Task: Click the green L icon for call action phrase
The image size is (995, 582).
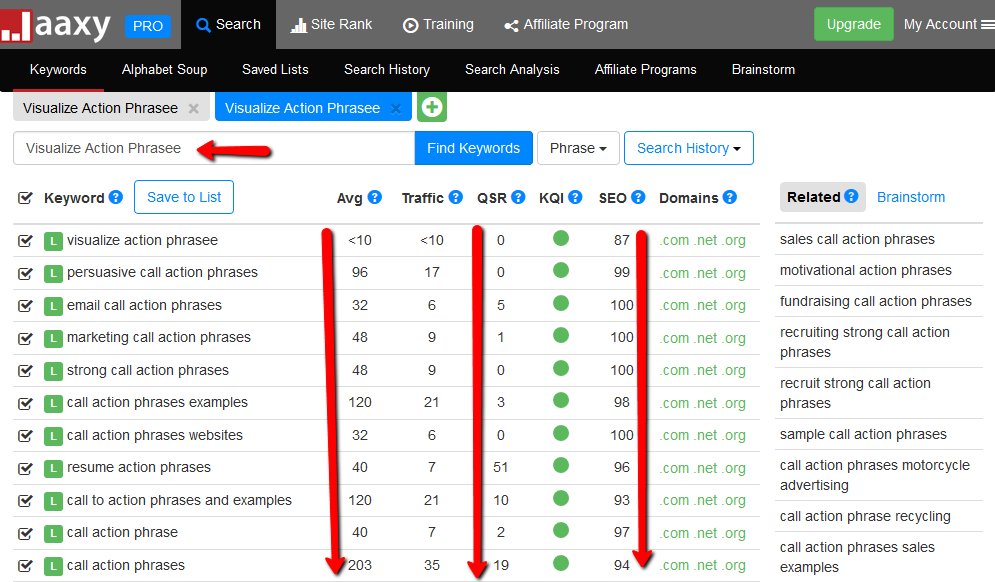Action: coord(53,533)
